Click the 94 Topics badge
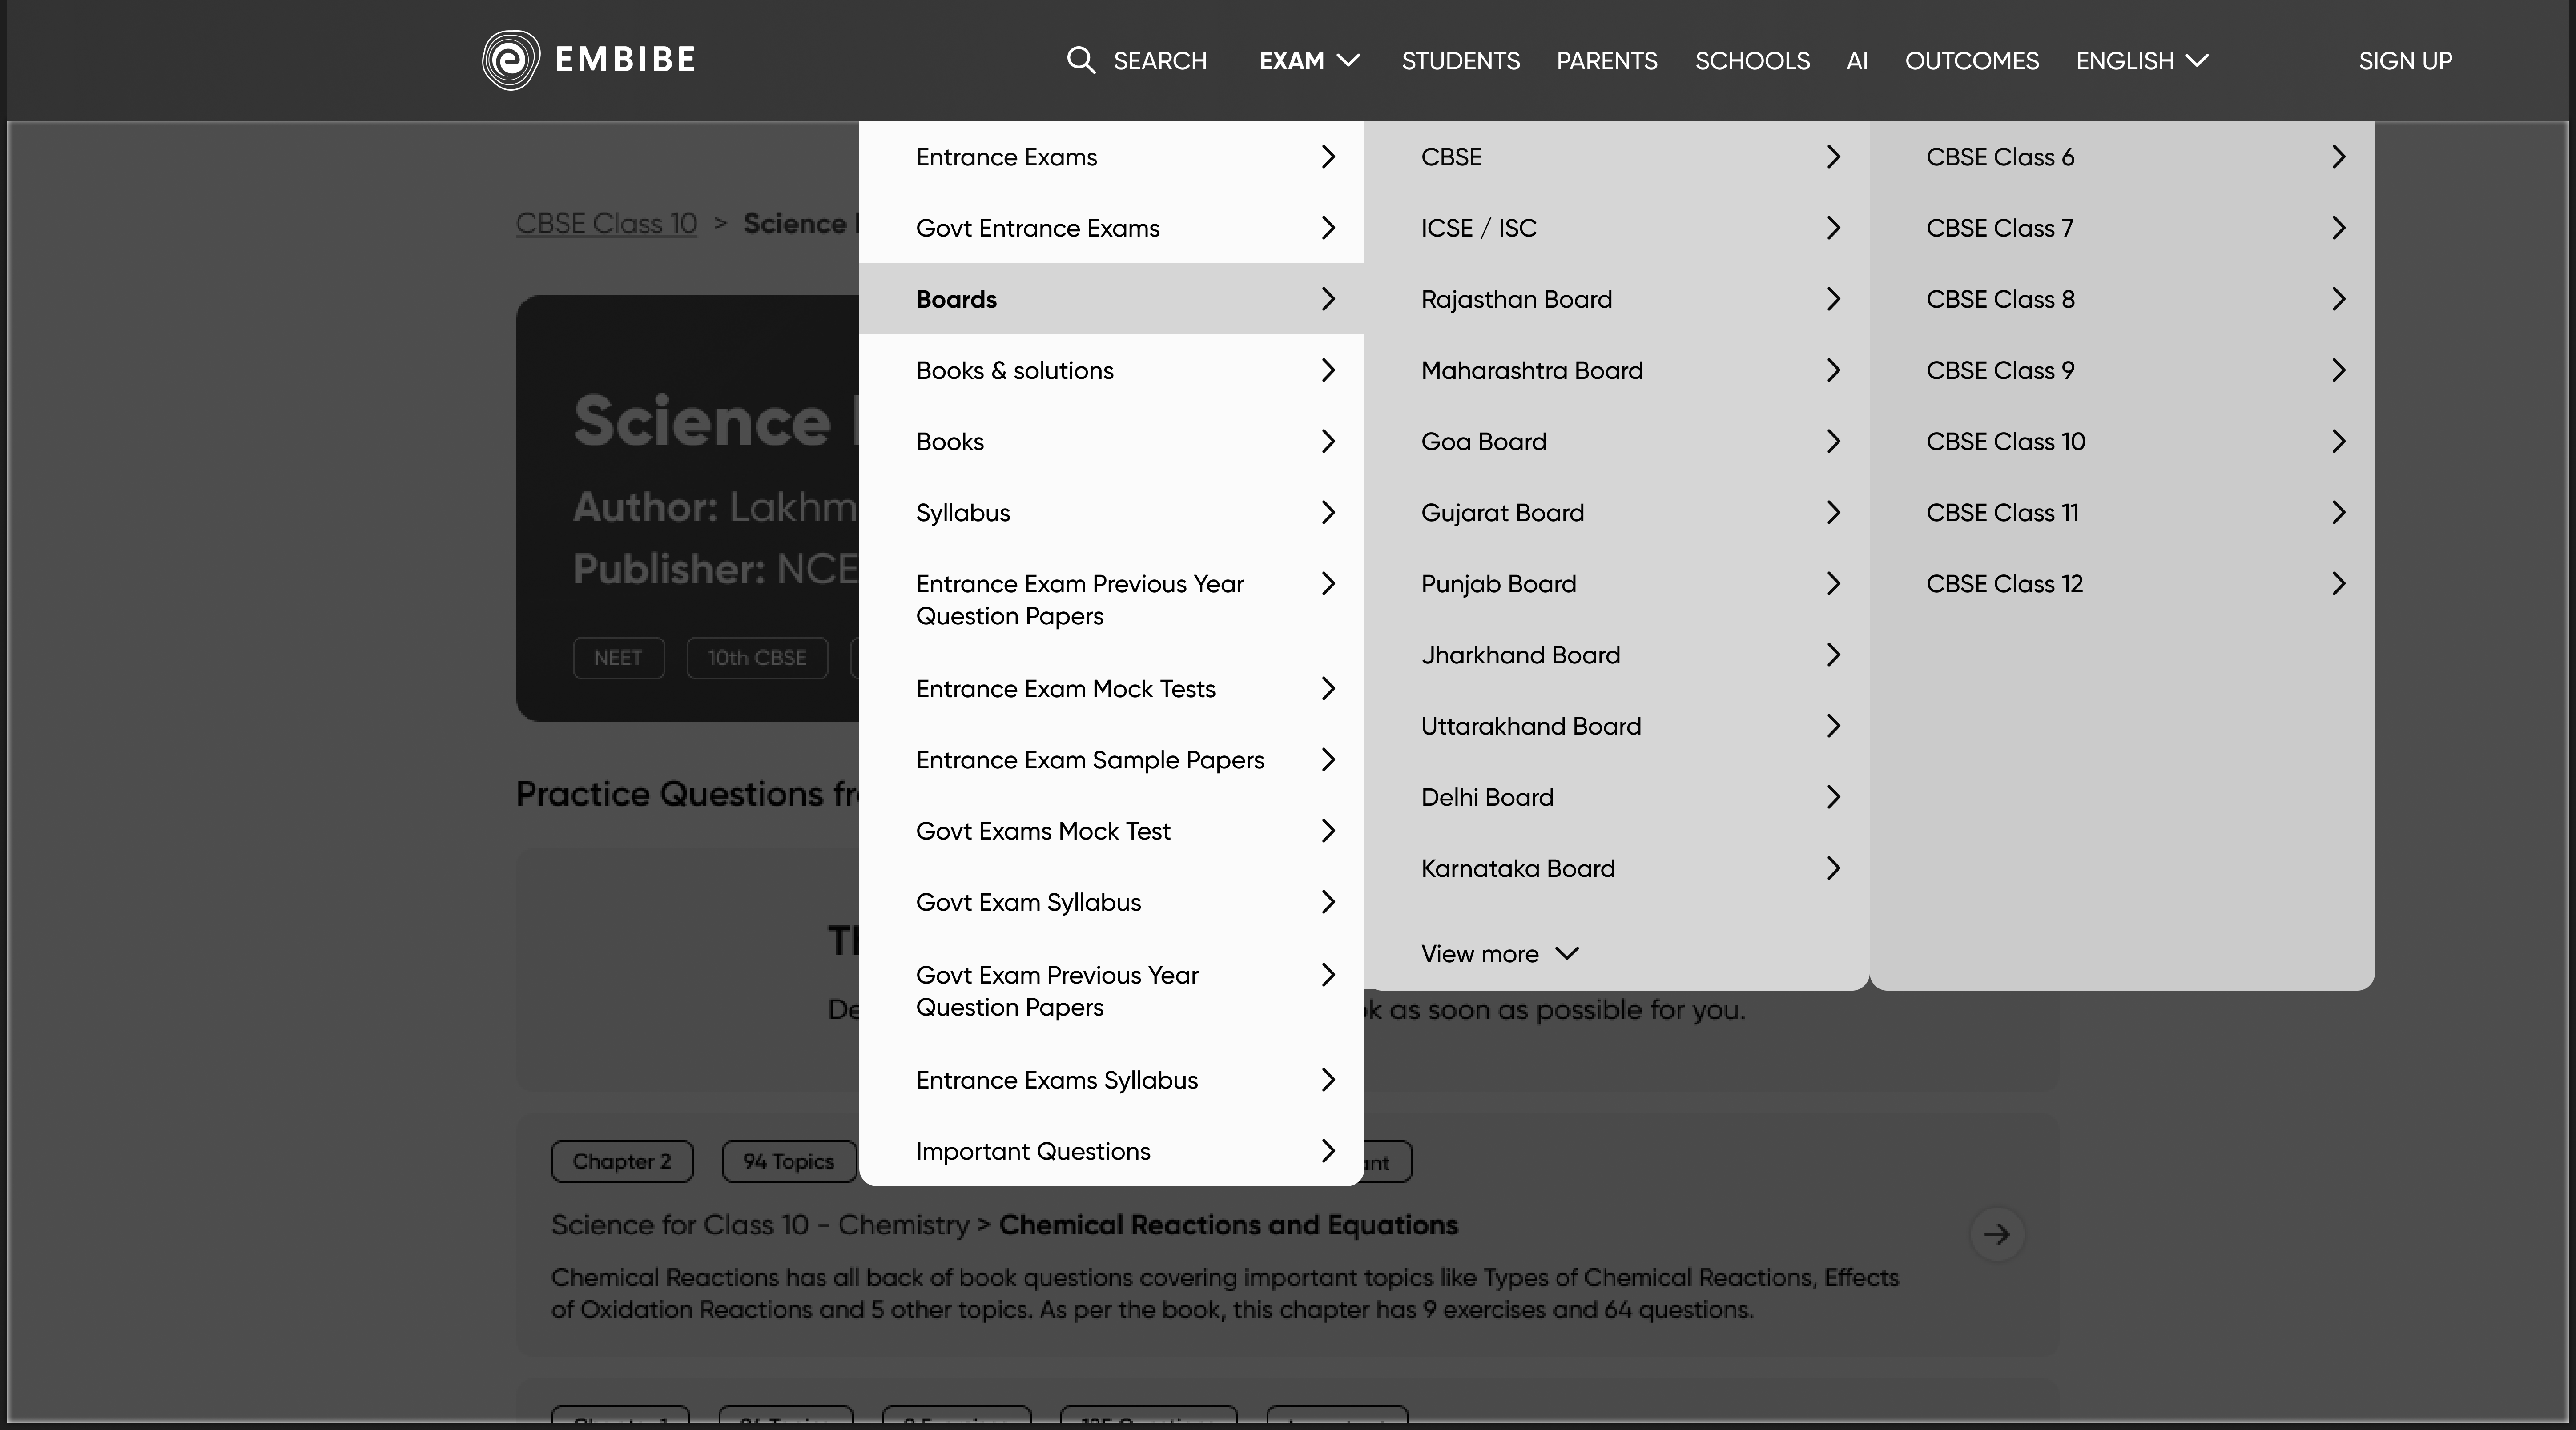 click(788, 1161)
